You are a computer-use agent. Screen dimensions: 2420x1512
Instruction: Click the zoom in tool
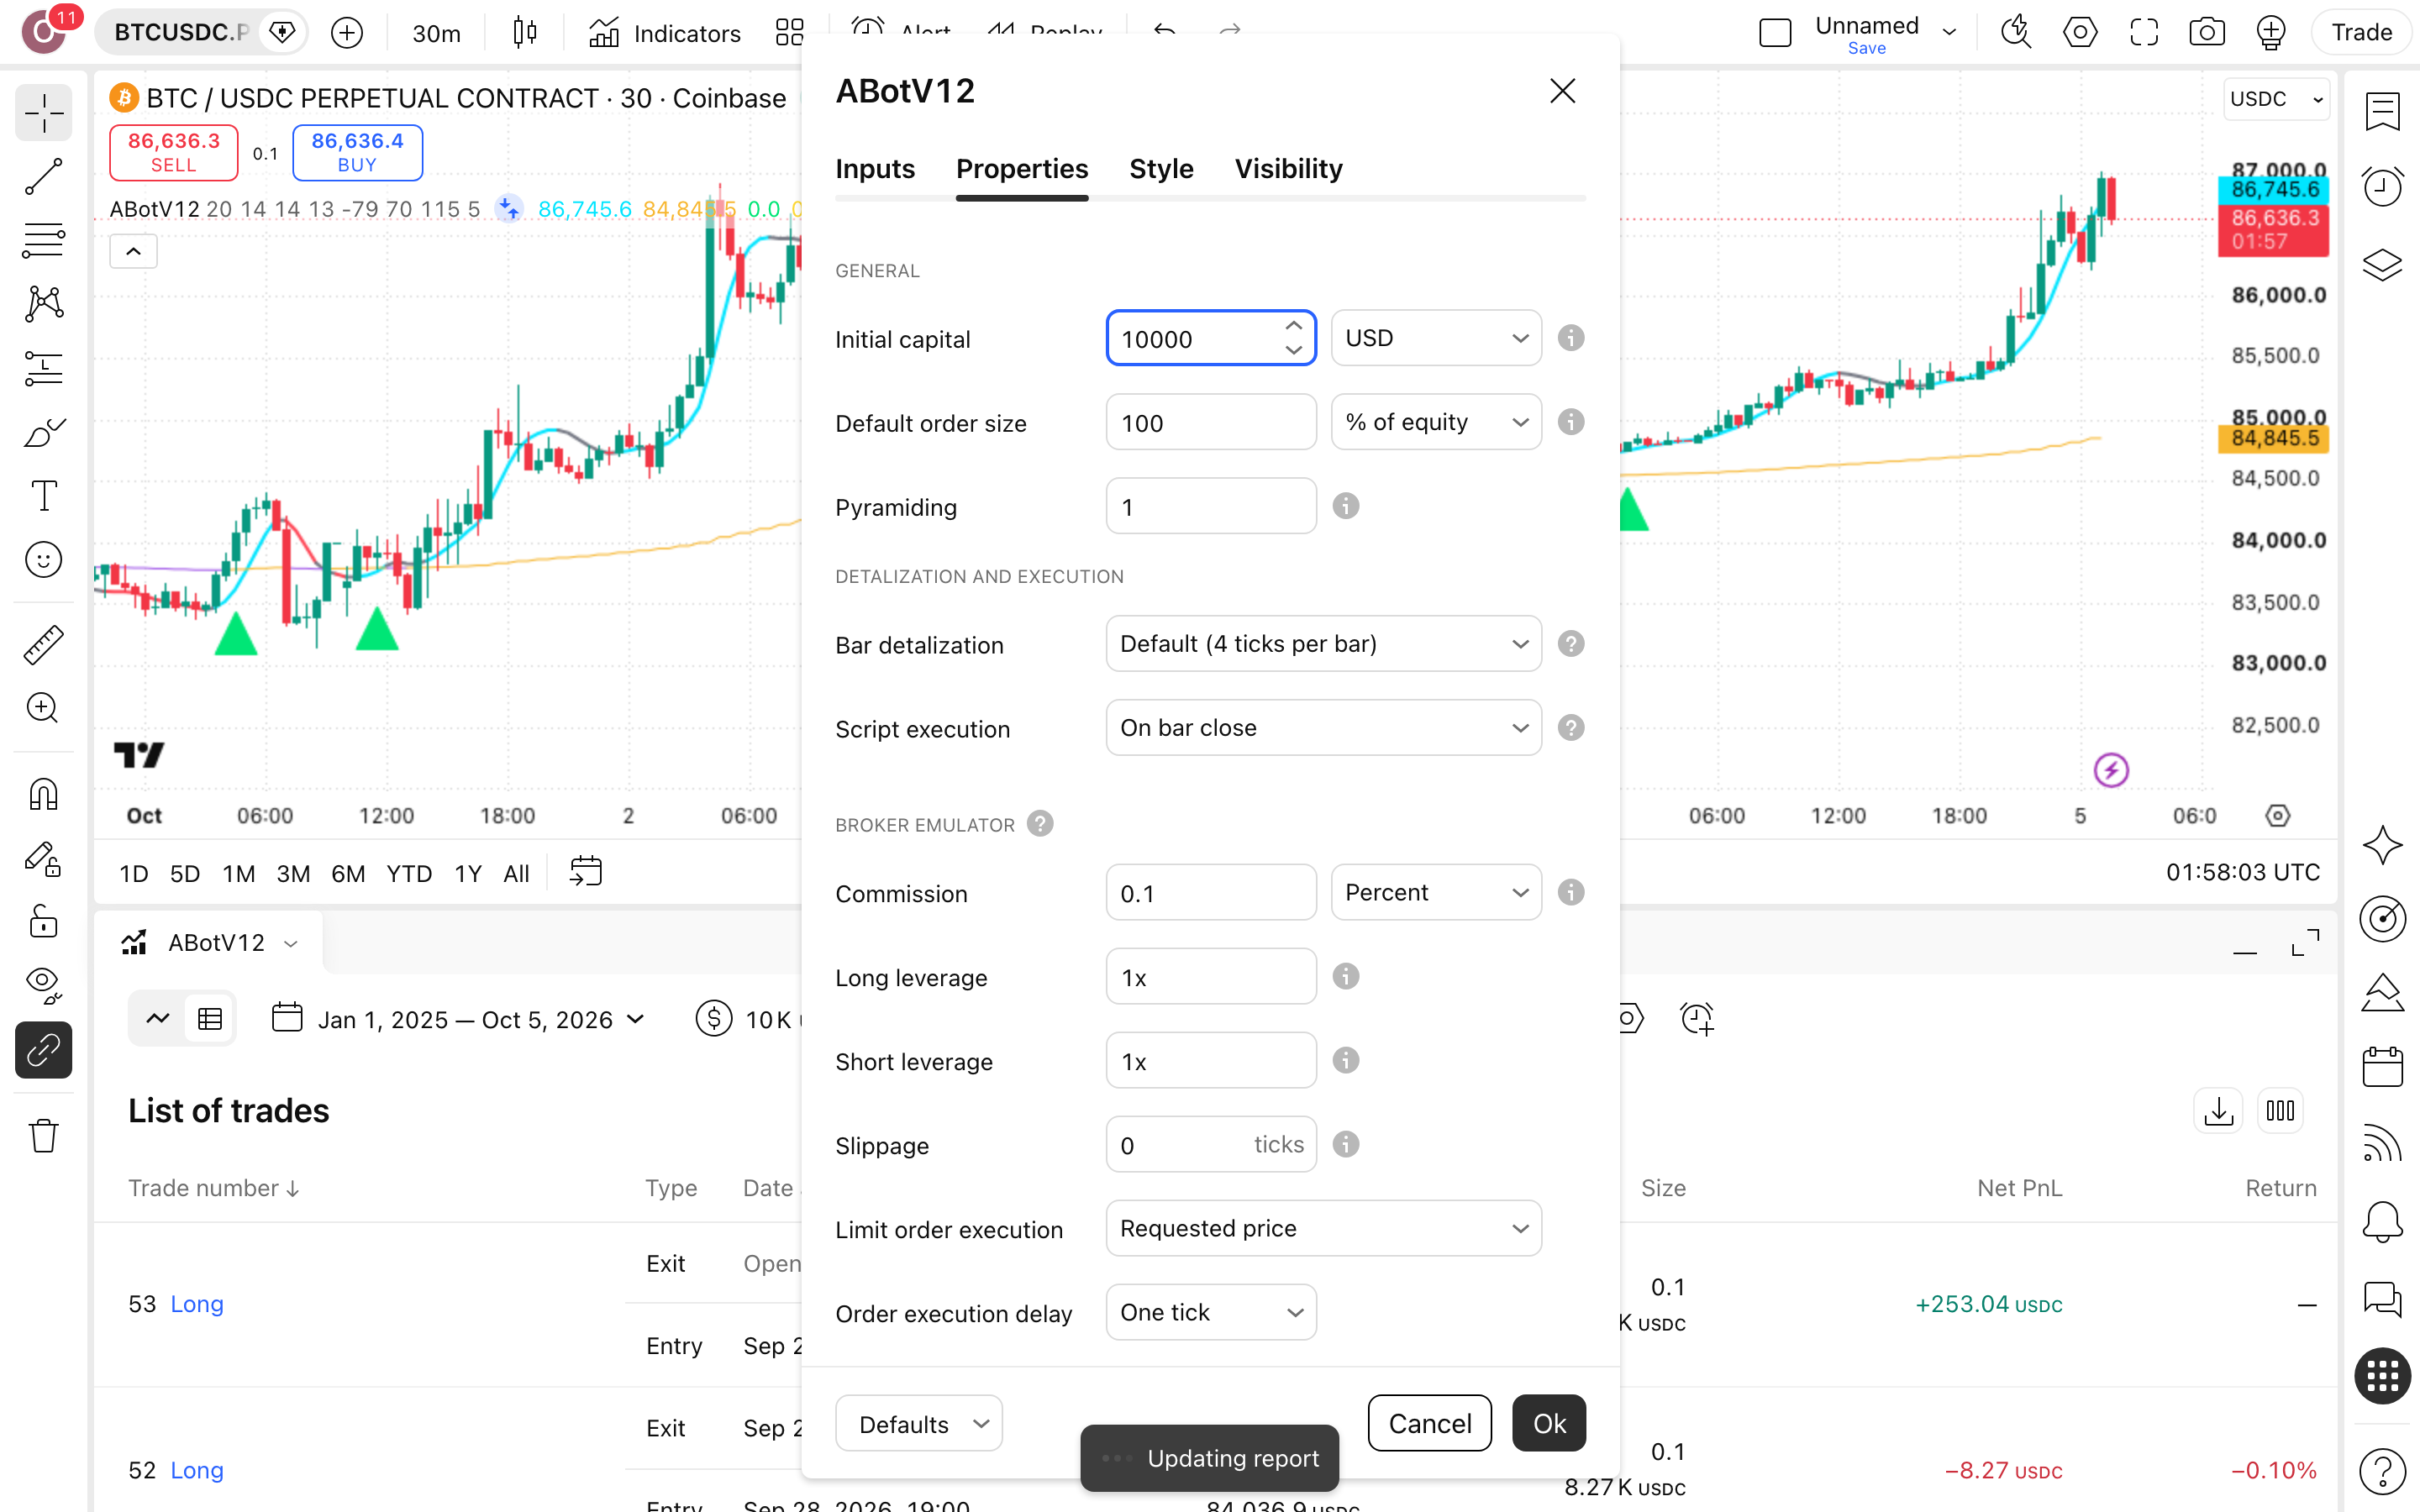pos(43,708)
